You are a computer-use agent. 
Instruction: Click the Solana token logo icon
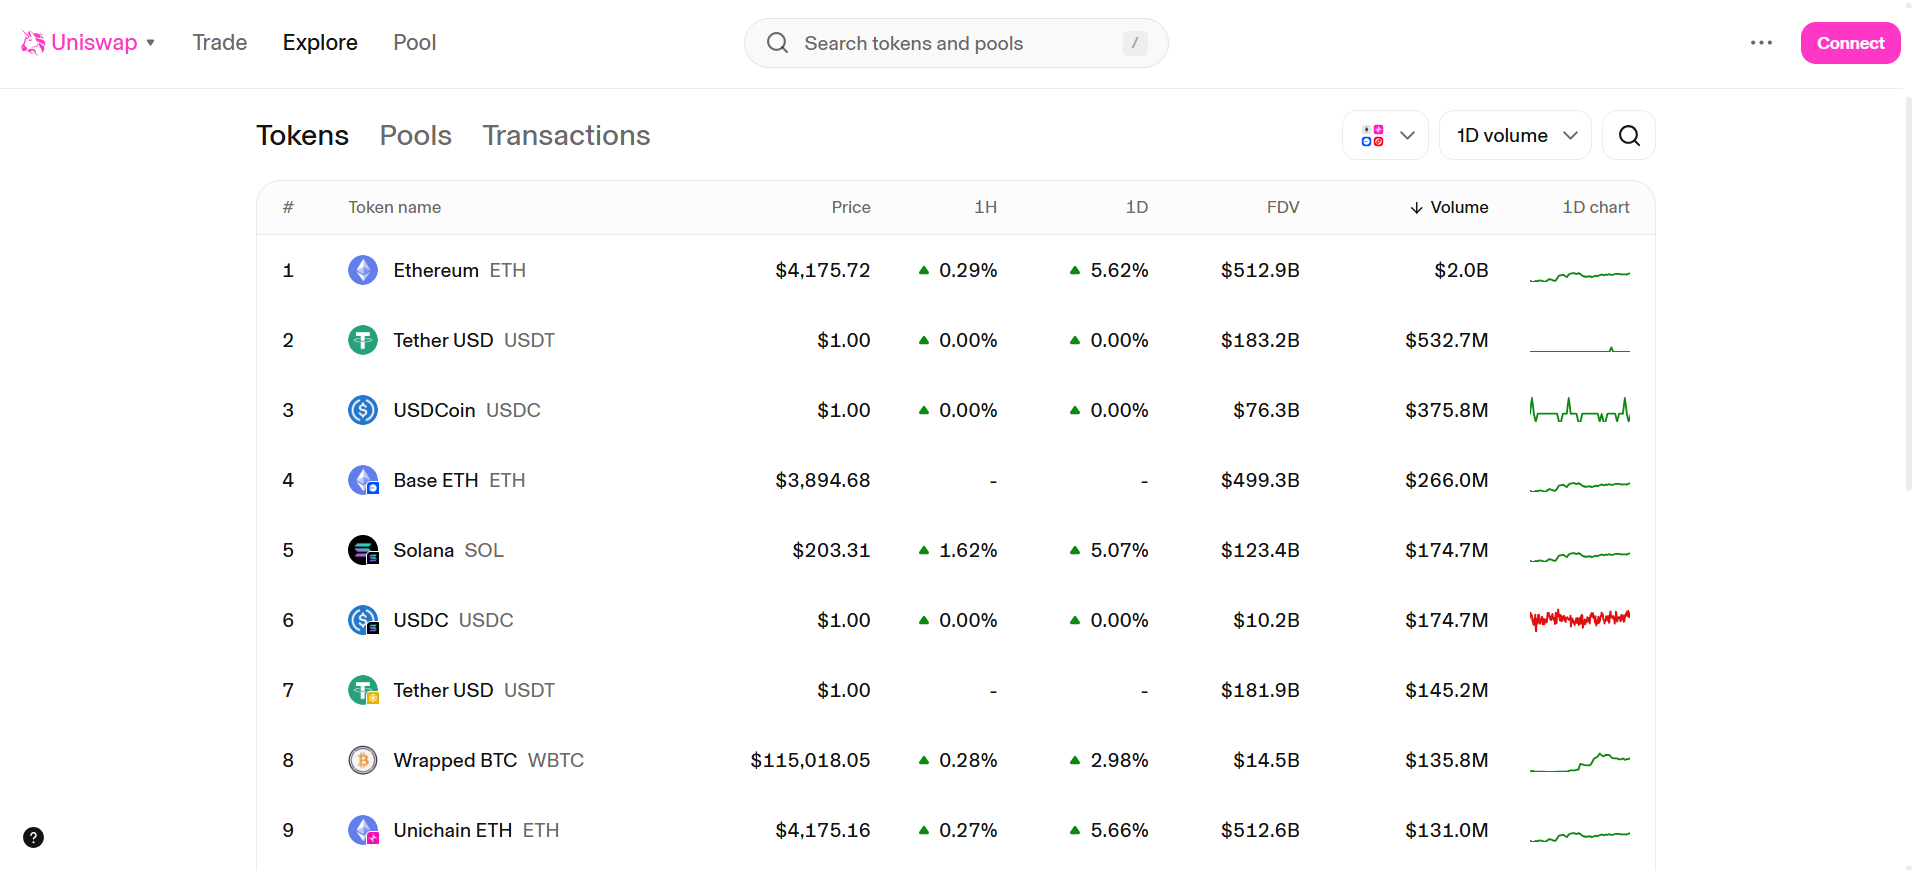(x=363, y=550)
